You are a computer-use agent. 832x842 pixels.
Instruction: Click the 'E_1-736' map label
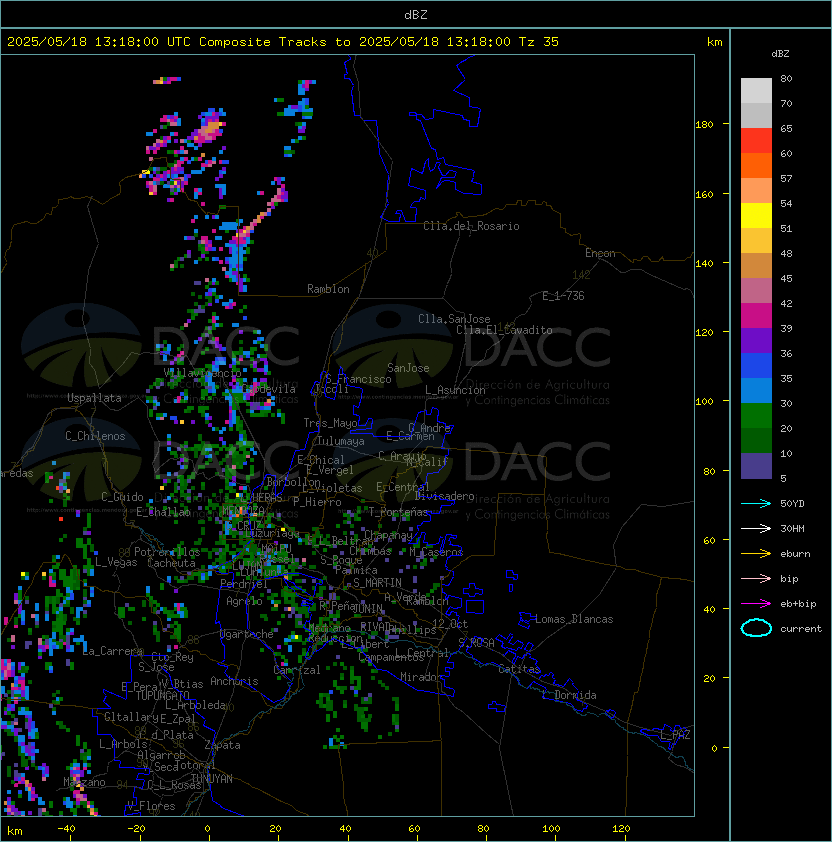coord(563,296)
